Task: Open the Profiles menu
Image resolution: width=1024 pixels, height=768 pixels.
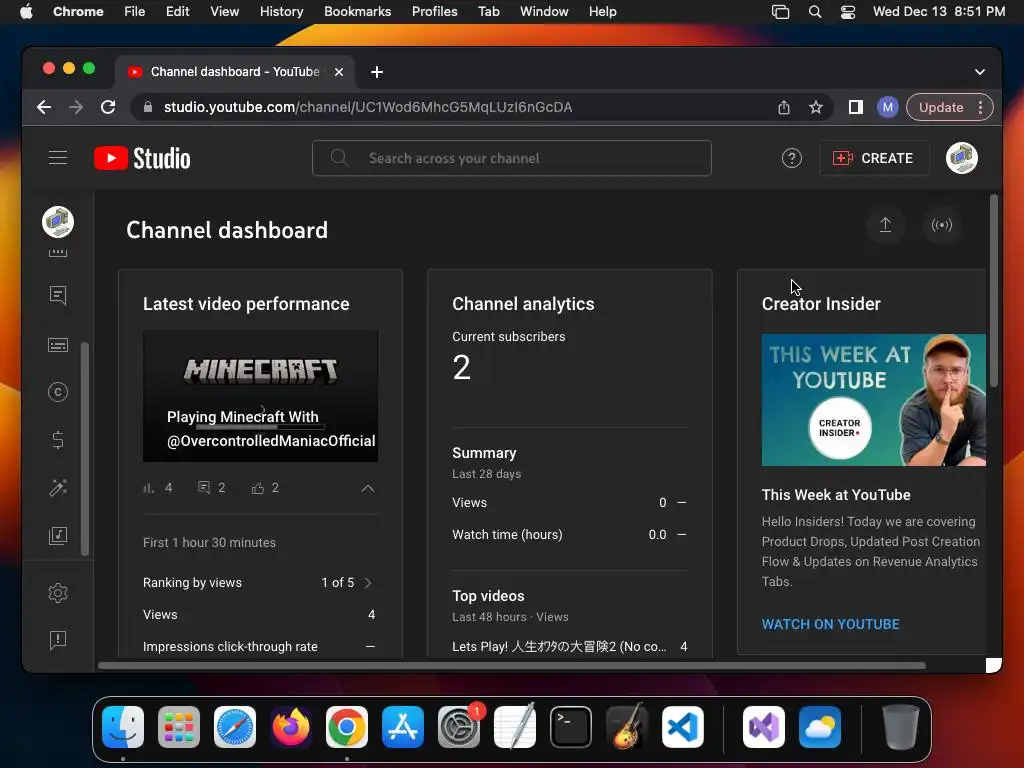Action: [434, 12]
